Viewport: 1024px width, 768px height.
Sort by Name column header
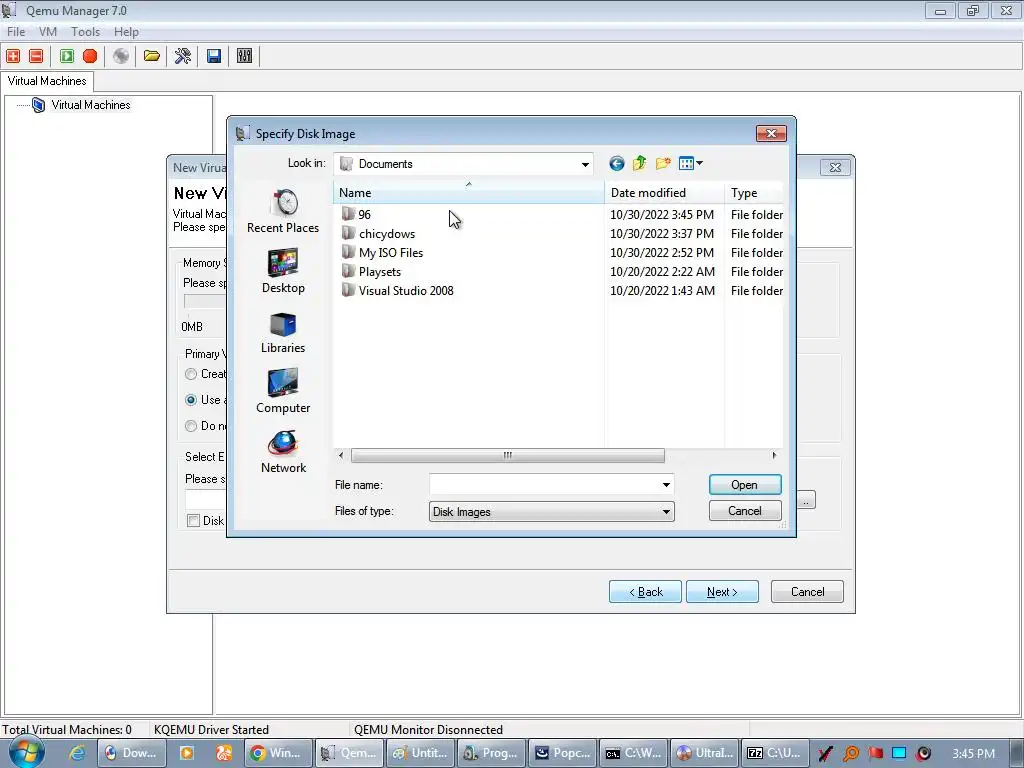pos(469,193)
